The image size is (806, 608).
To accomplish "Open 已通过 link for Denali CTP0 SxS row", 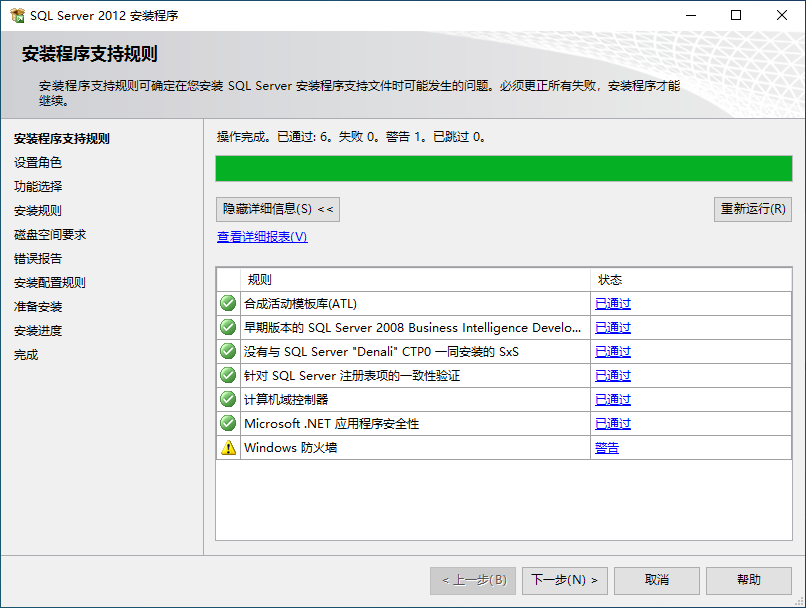I will 613,352.
